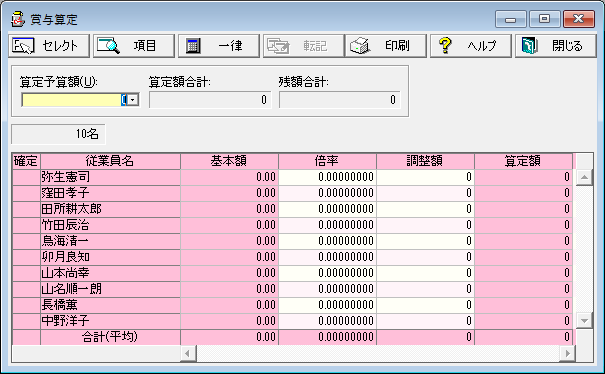Close the window with red X
The width and height of the screenshot is (605, 374).
pyautogui.click(x=578, y=19)
